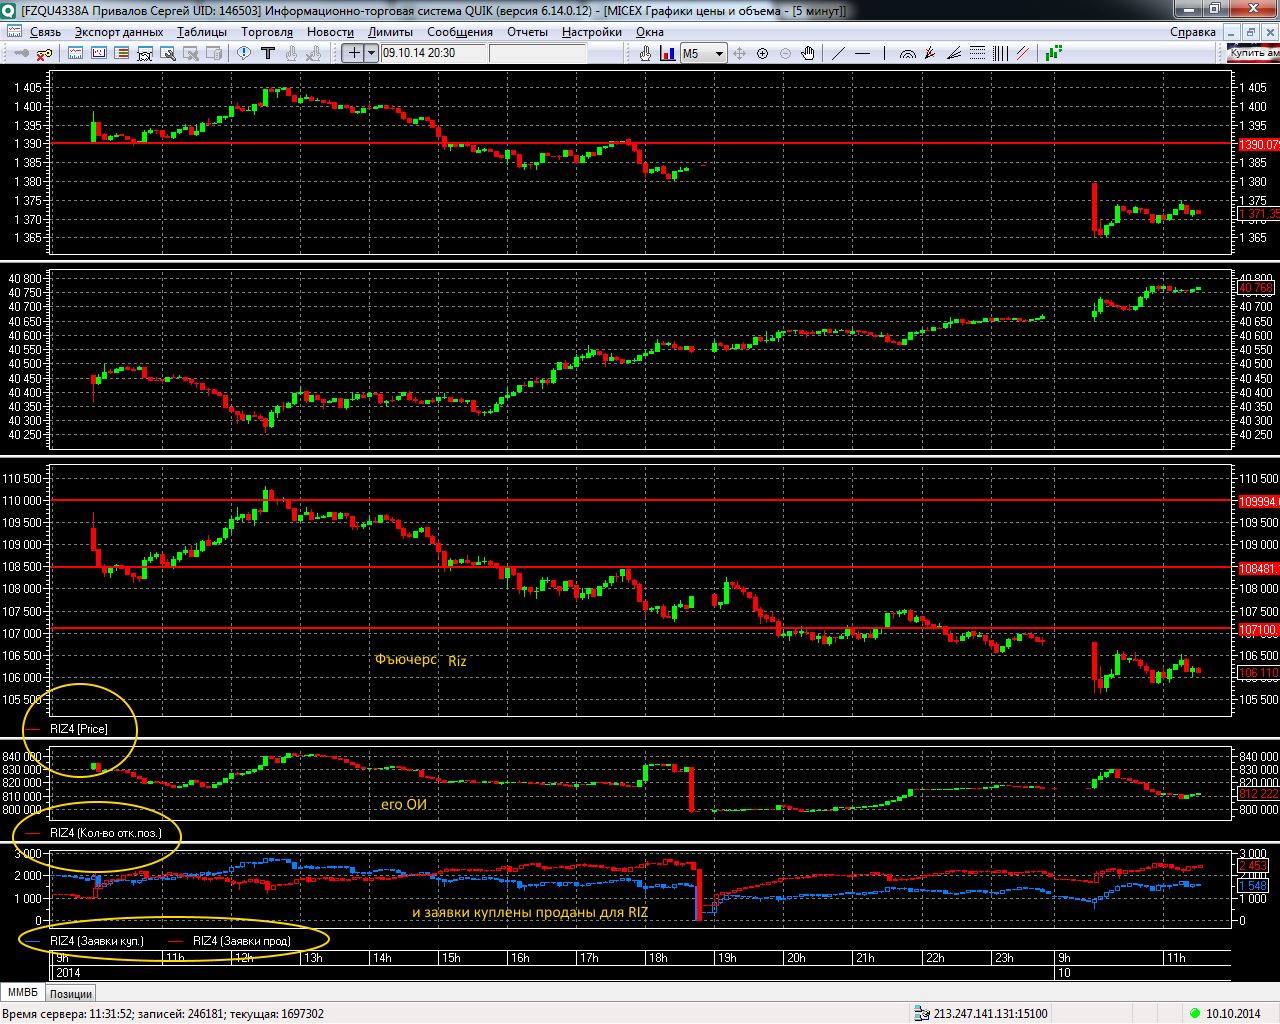Switch to the ММВБ tab
The width and height of the screenshot is (1280, 1024).
pyautogui.click(x=23, y=992)
